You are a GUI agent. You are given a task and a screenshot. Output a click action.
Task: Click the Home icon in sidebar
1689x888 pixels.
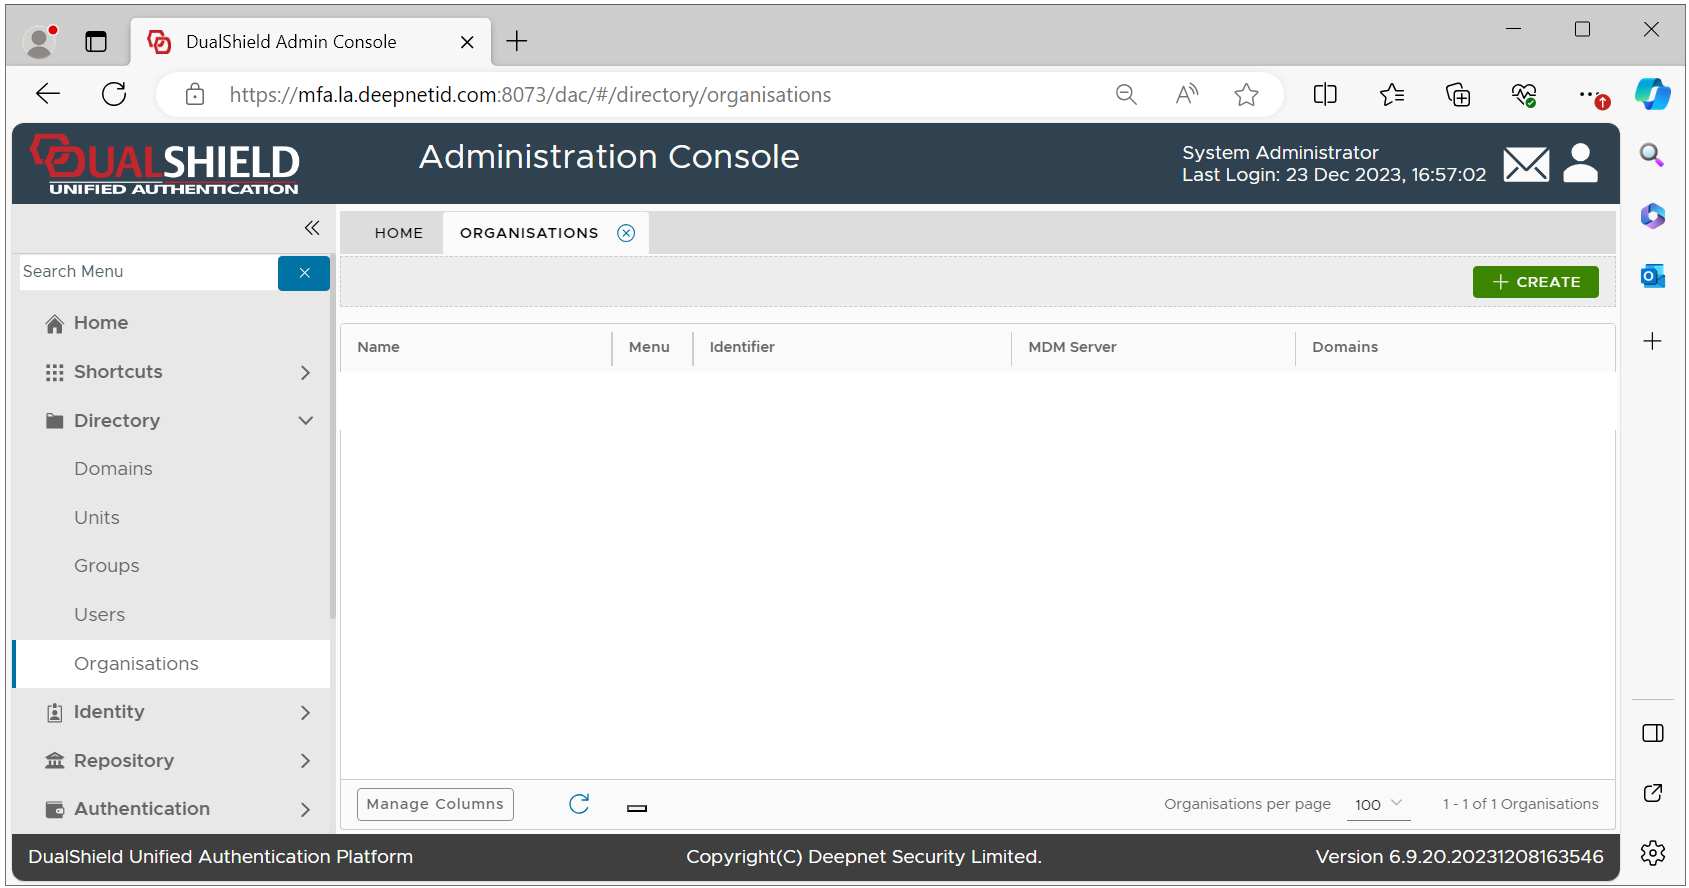coord(55,323)
